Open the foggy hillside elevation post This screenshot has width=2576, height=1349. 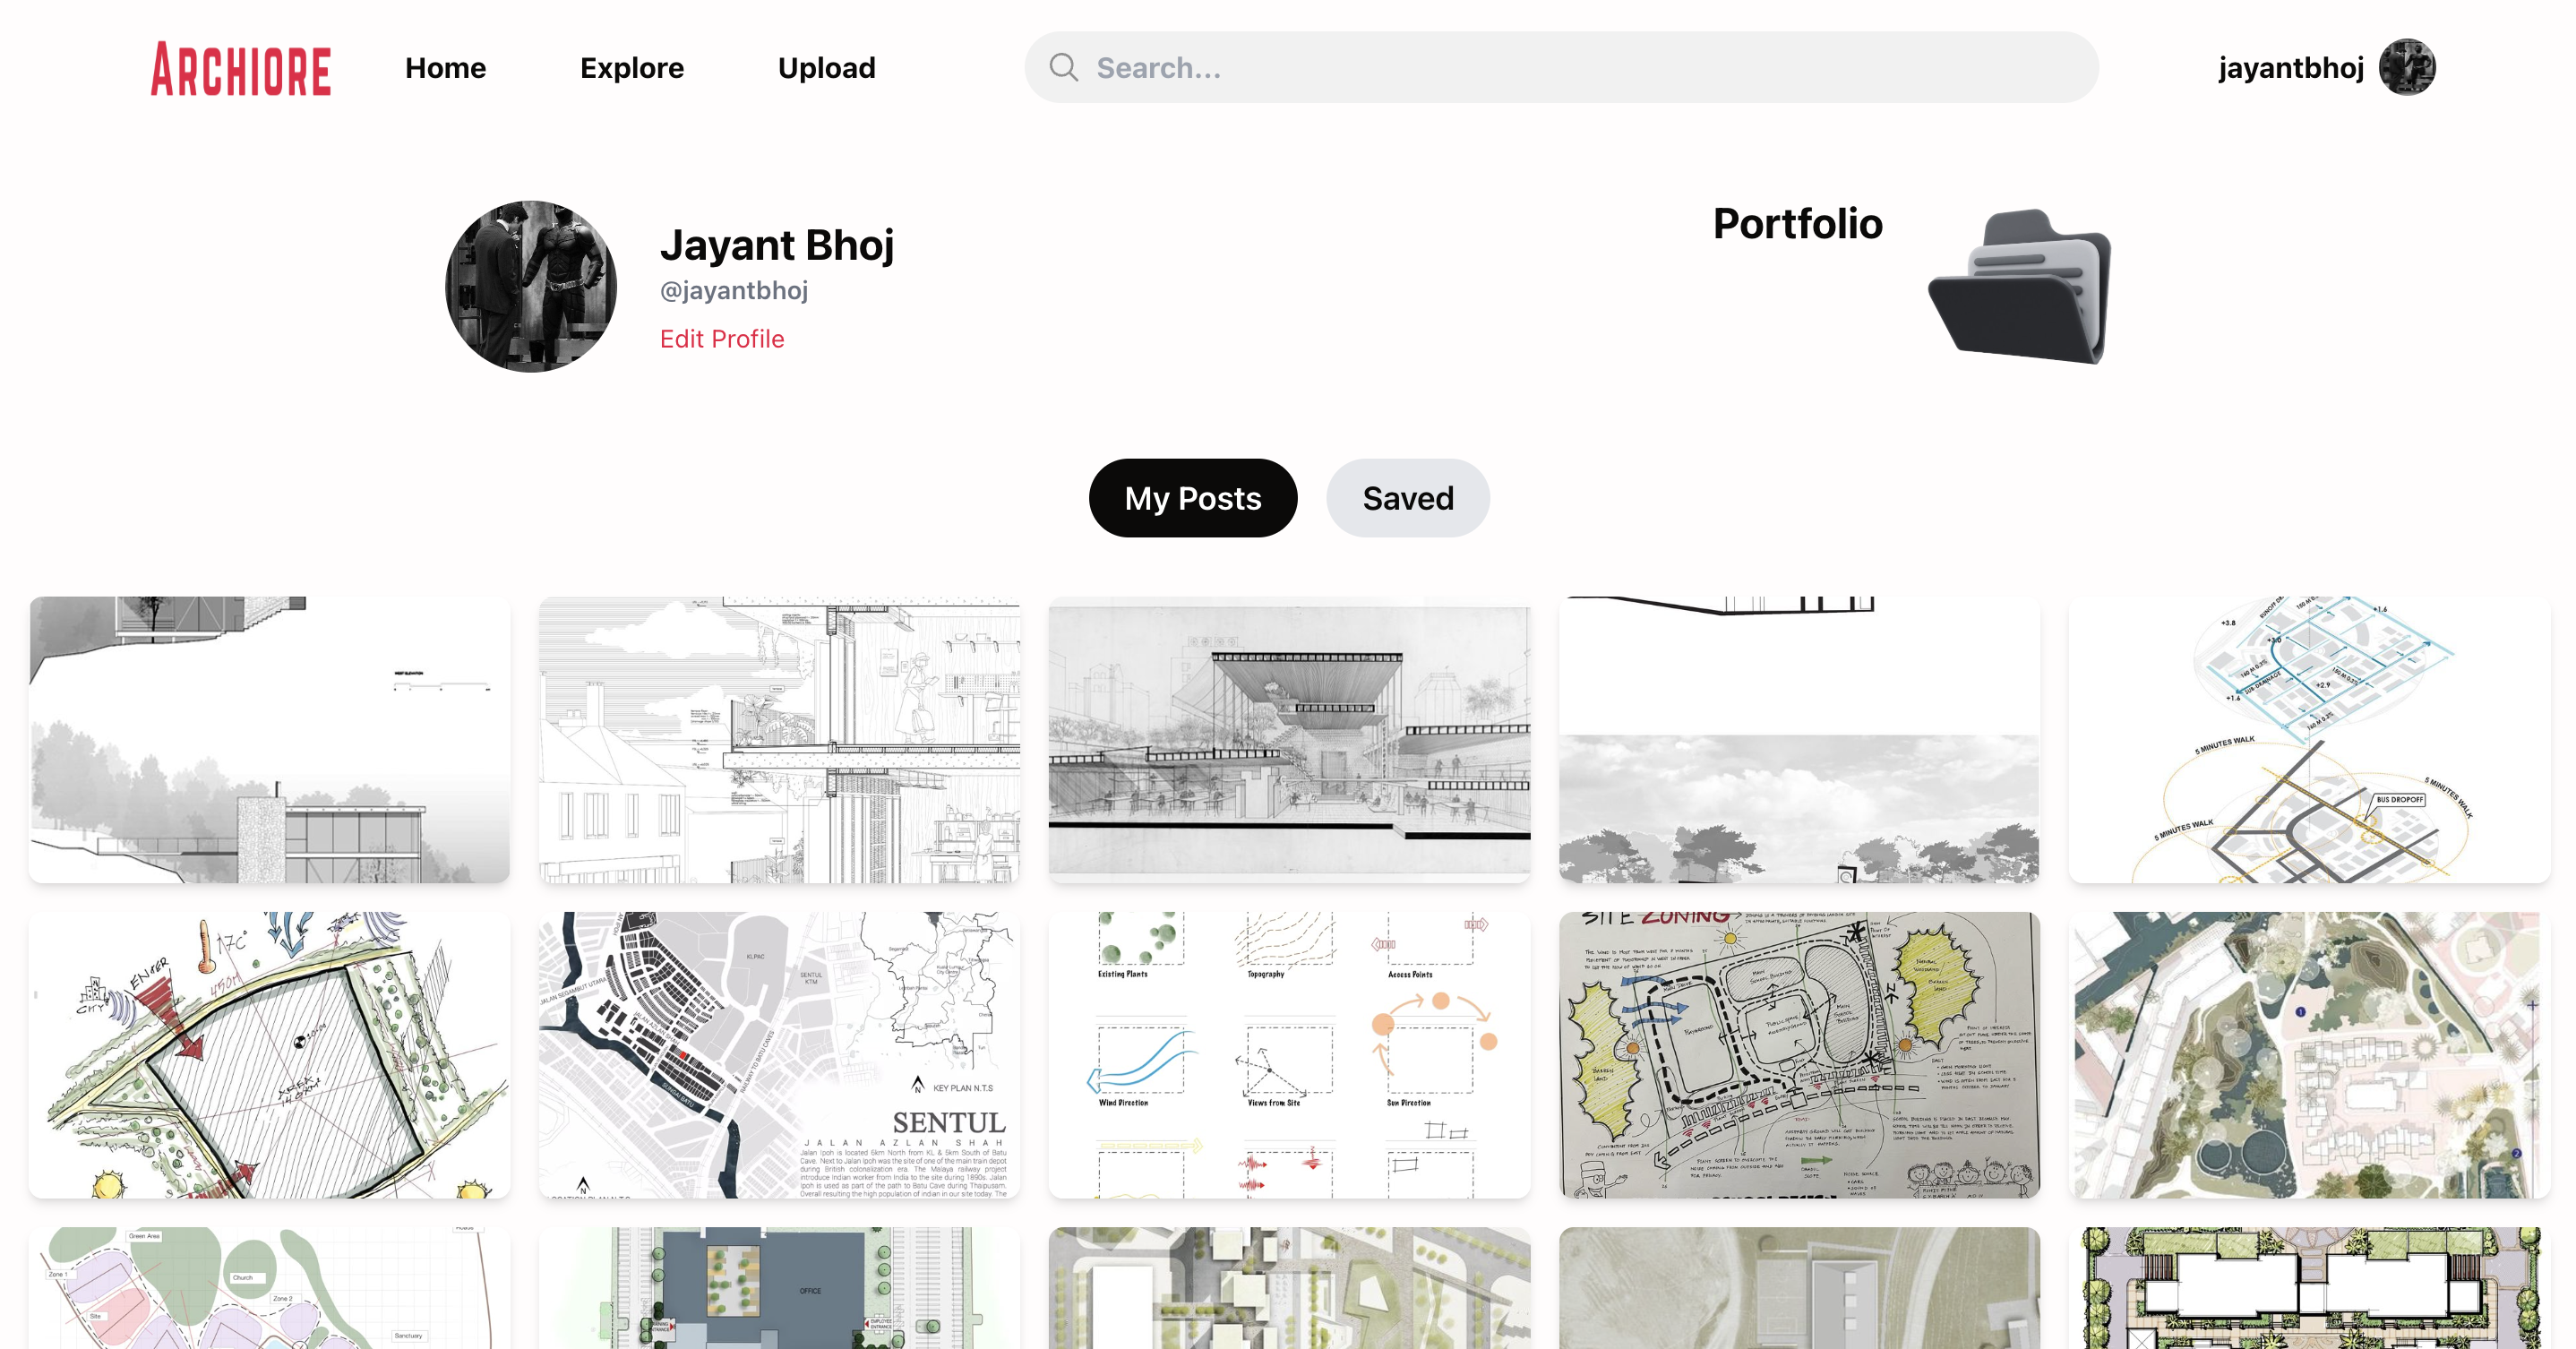269,740
